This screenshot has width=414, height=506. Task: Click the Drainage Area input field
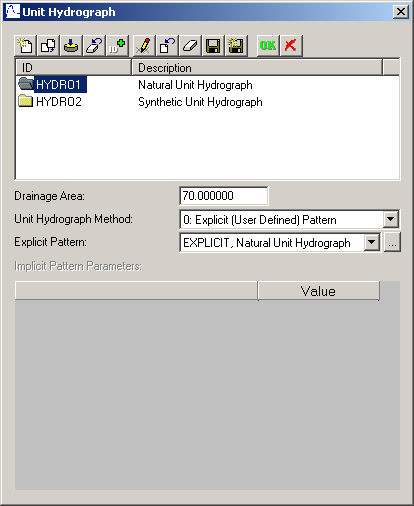223,196
